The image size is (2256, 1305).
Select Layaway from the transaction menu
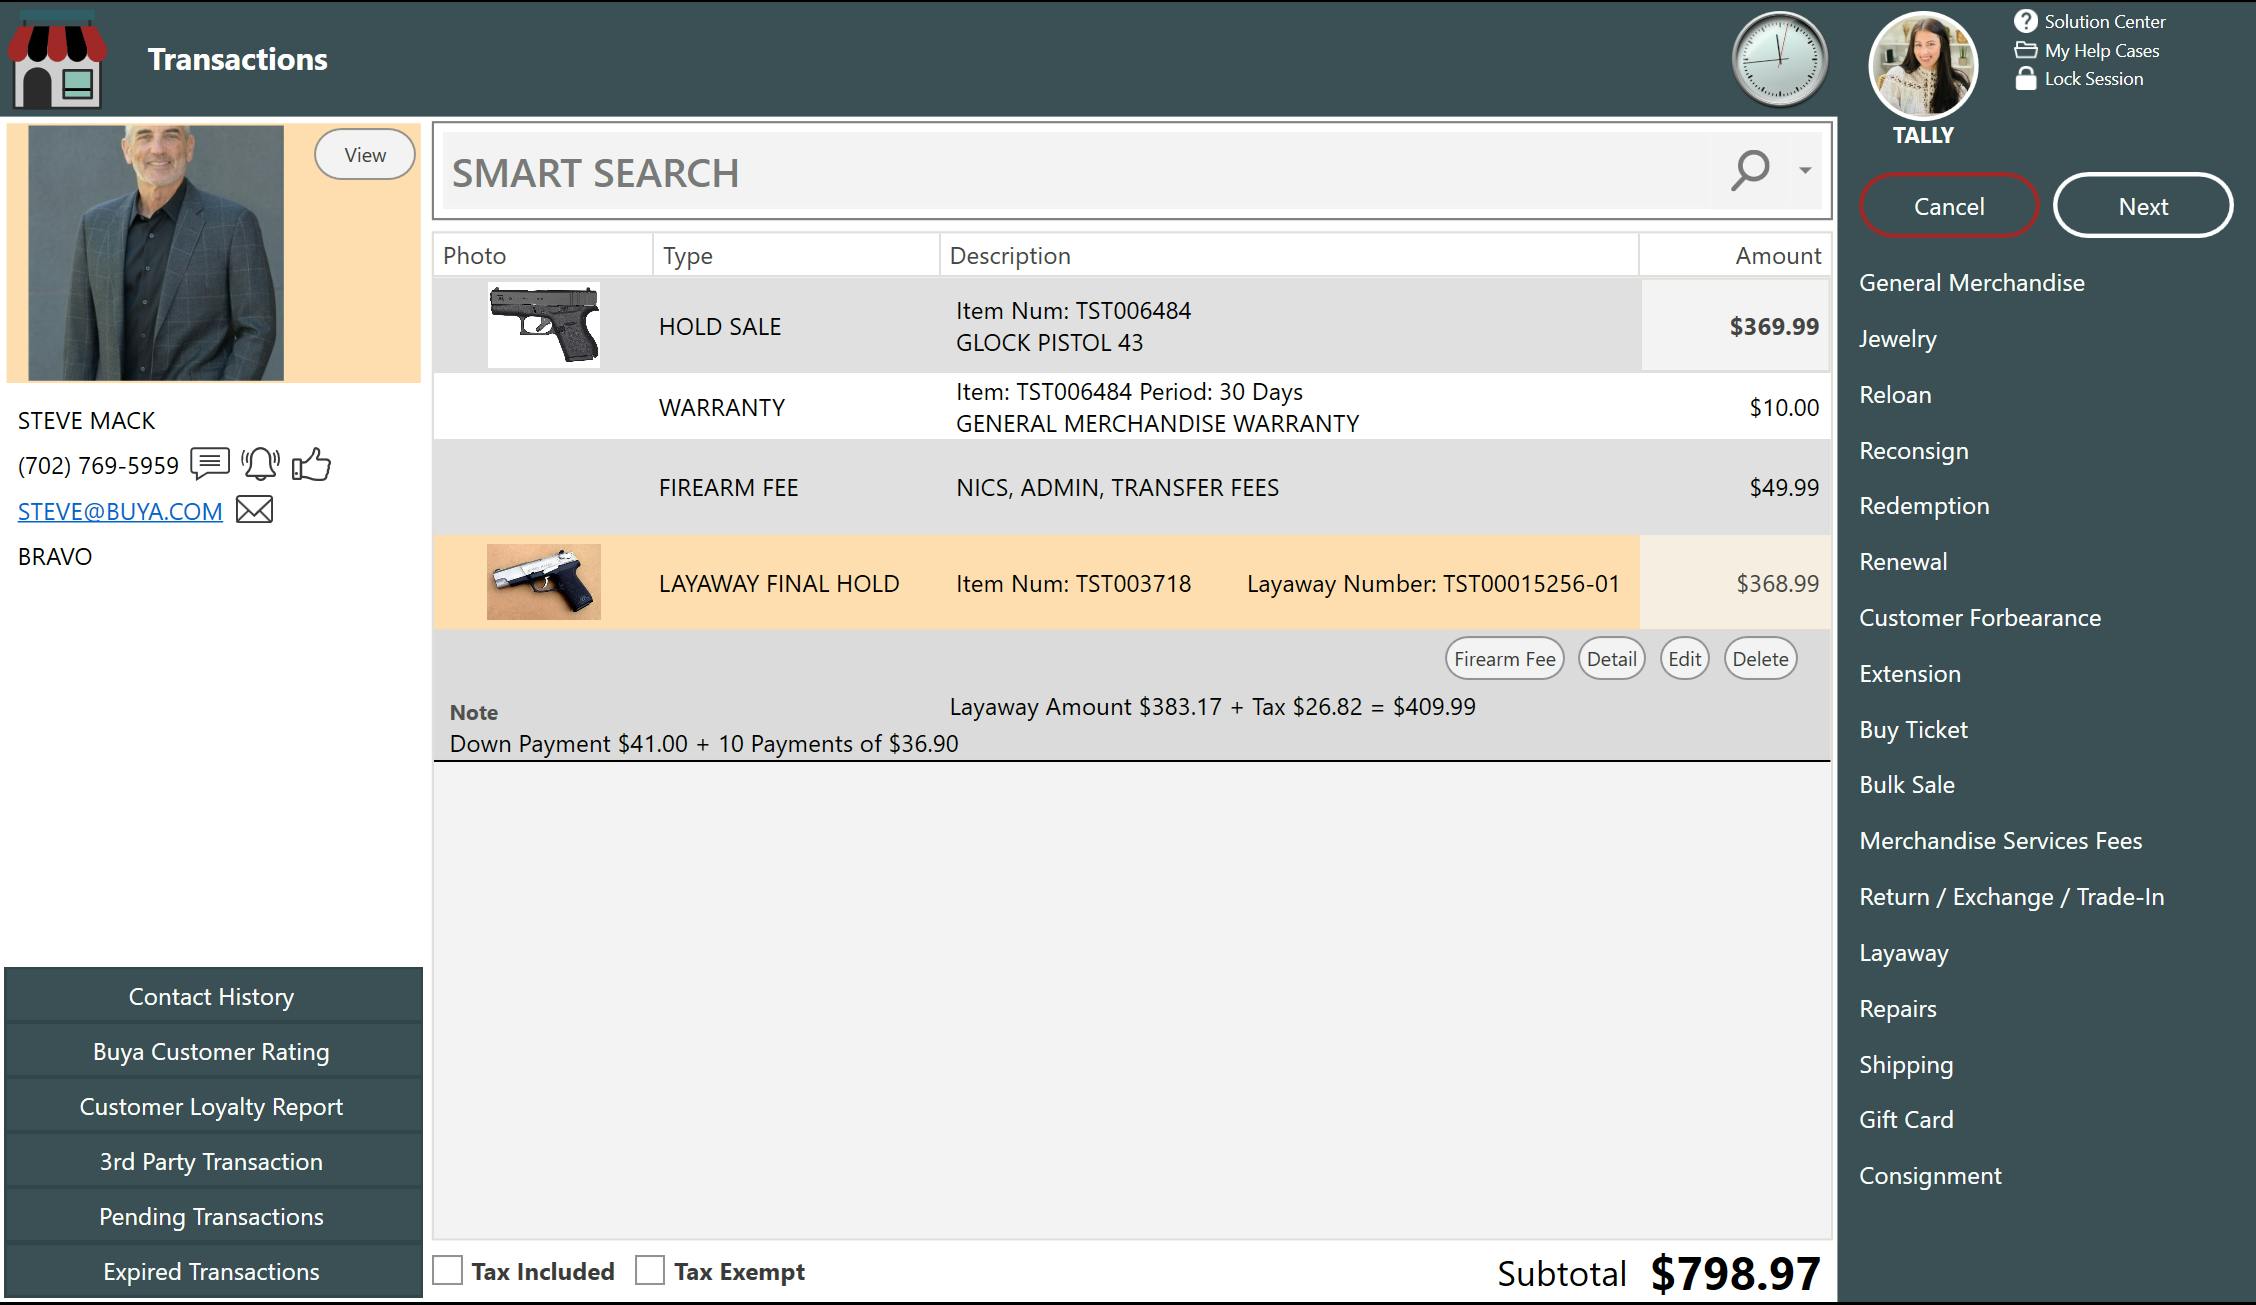pyautogui.click(x=1903, y=953)
